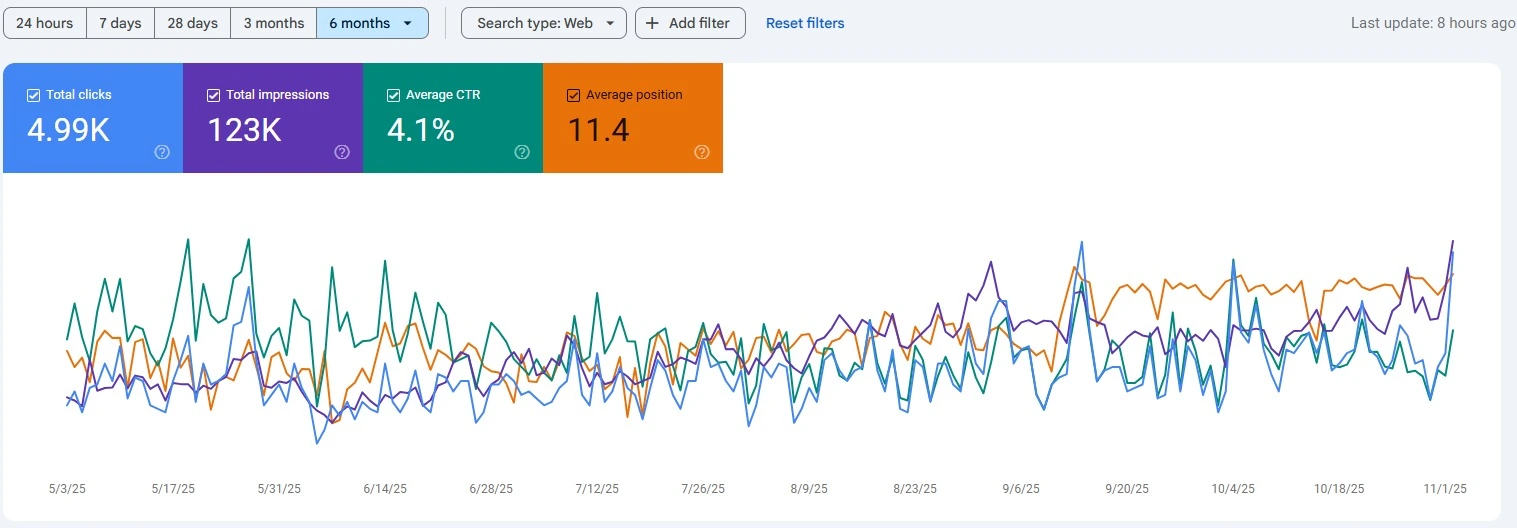The height and width of the screenshot is (528, 1517).
Task: Click the plus icon in Add filter
Action: click(652, 23)
